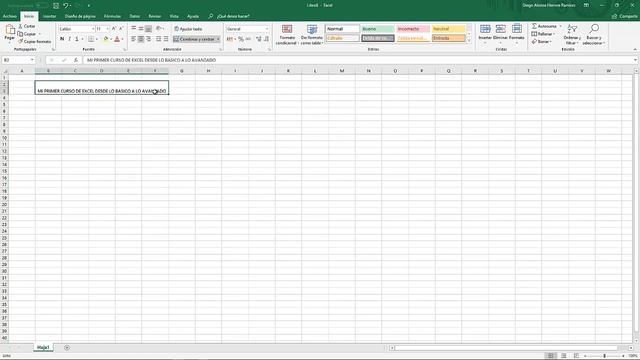The width and height of the screenshot is (640, 360).
Task: Toggle underline S formatting
Action: coord(77,39)
